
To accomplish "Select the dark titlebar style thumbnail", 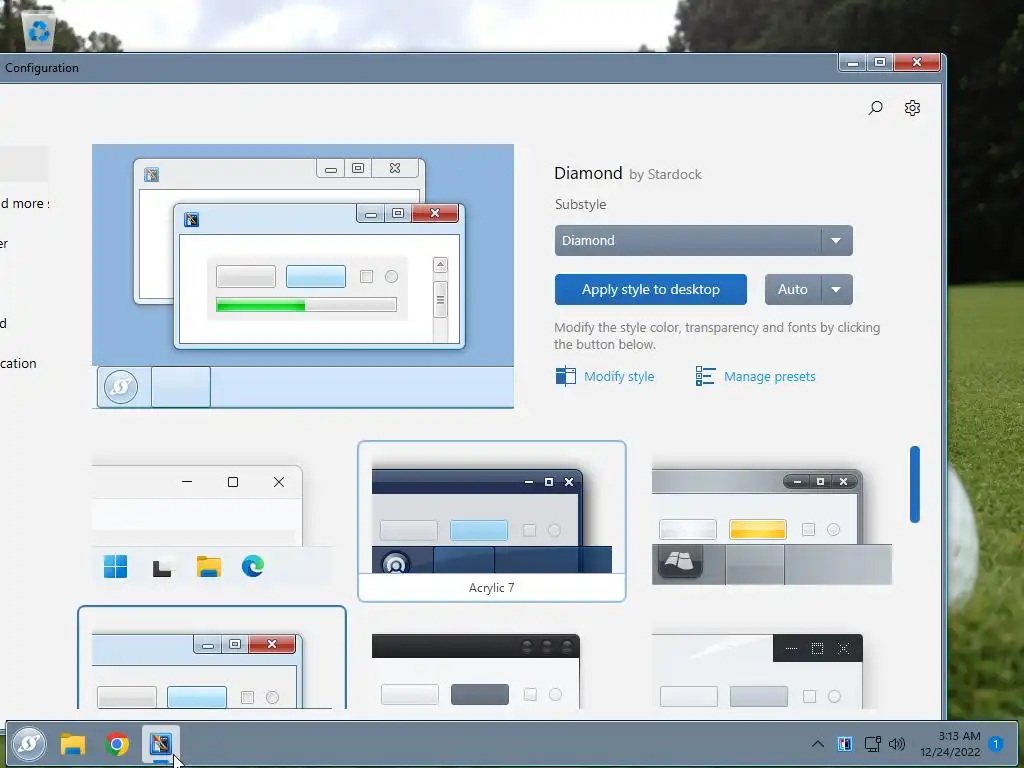I will (x=475, y=671).
